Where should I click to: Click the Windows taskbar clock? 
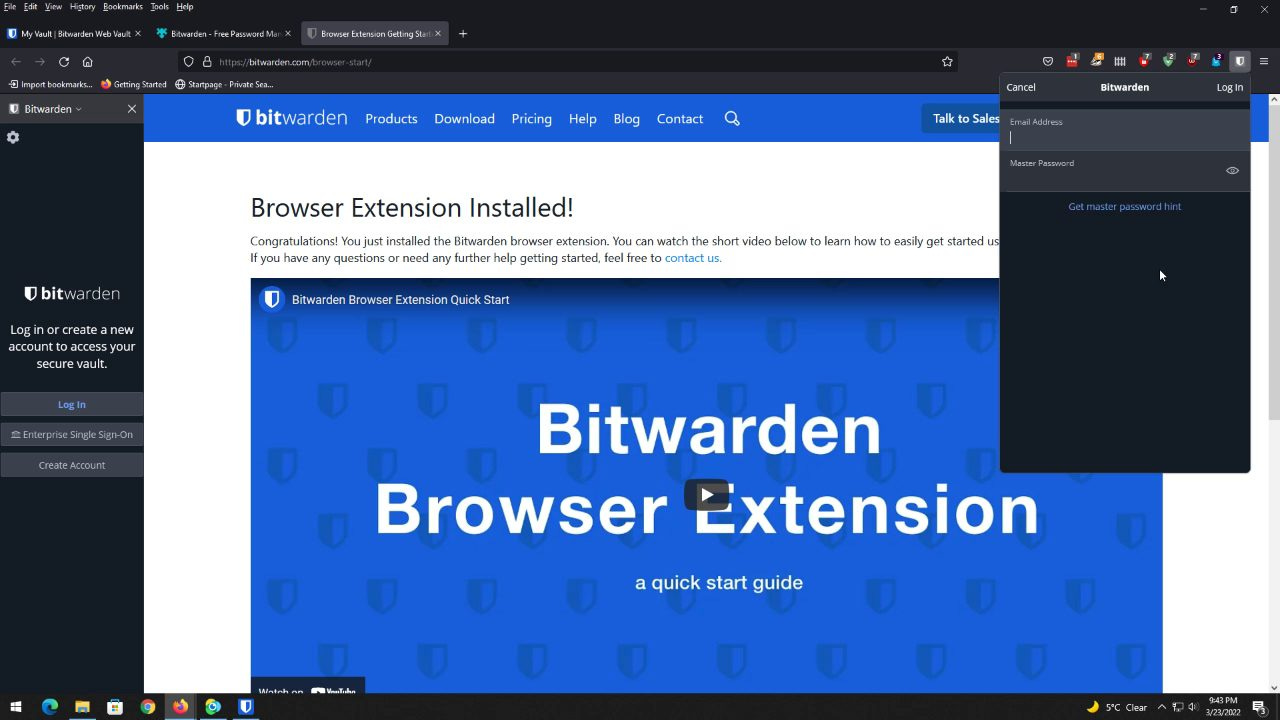pyautogui.click(x=1223, y=706)
